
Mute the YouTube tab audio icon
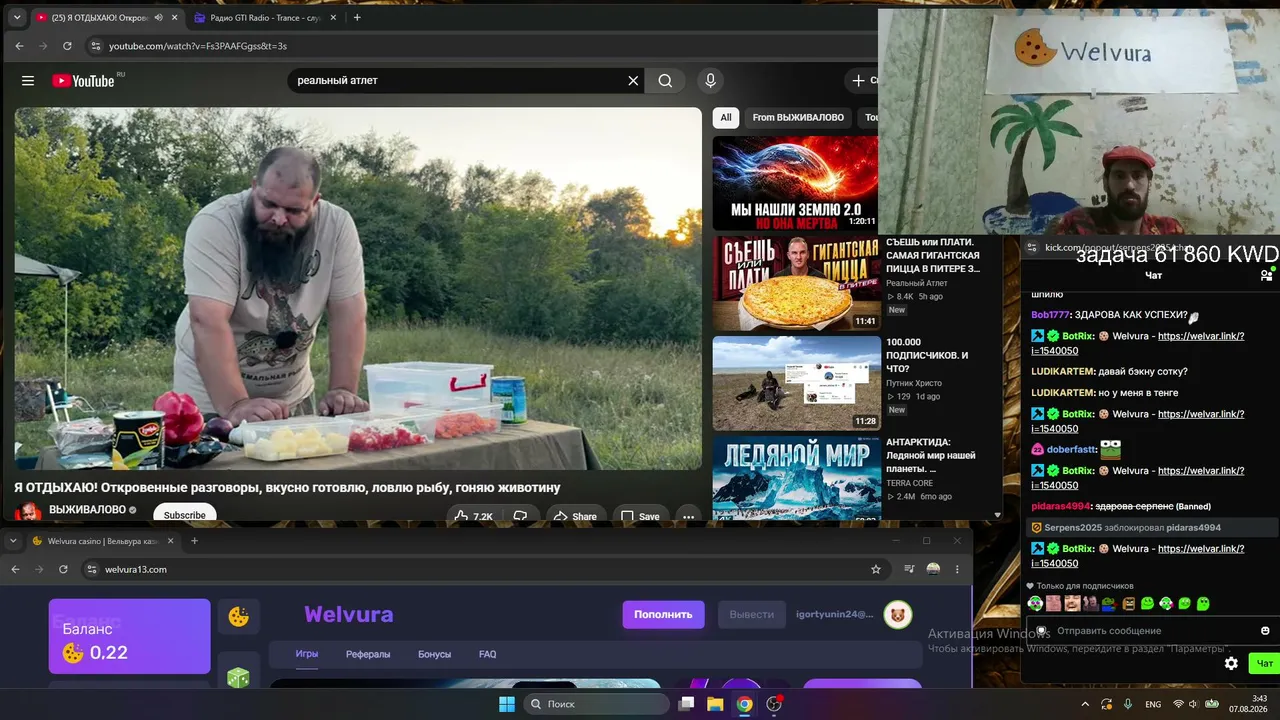(x=158, y=17)
